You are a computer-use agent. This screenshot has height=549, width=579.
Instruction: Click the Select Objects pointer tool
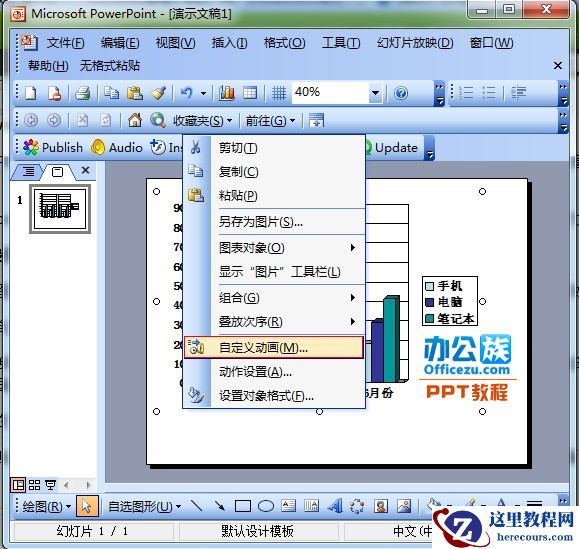click(x=87, y=506)
